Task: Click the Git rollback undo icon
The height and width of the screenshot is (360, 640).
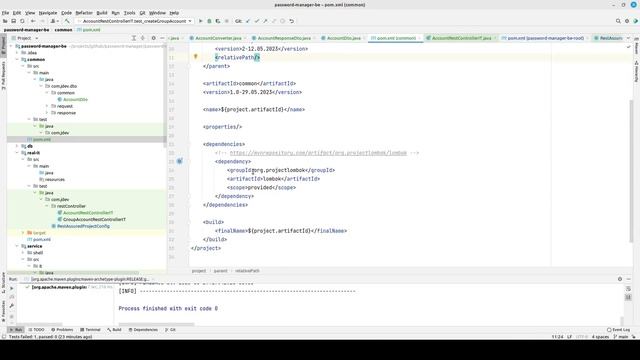Action: (x=291, y=21)
